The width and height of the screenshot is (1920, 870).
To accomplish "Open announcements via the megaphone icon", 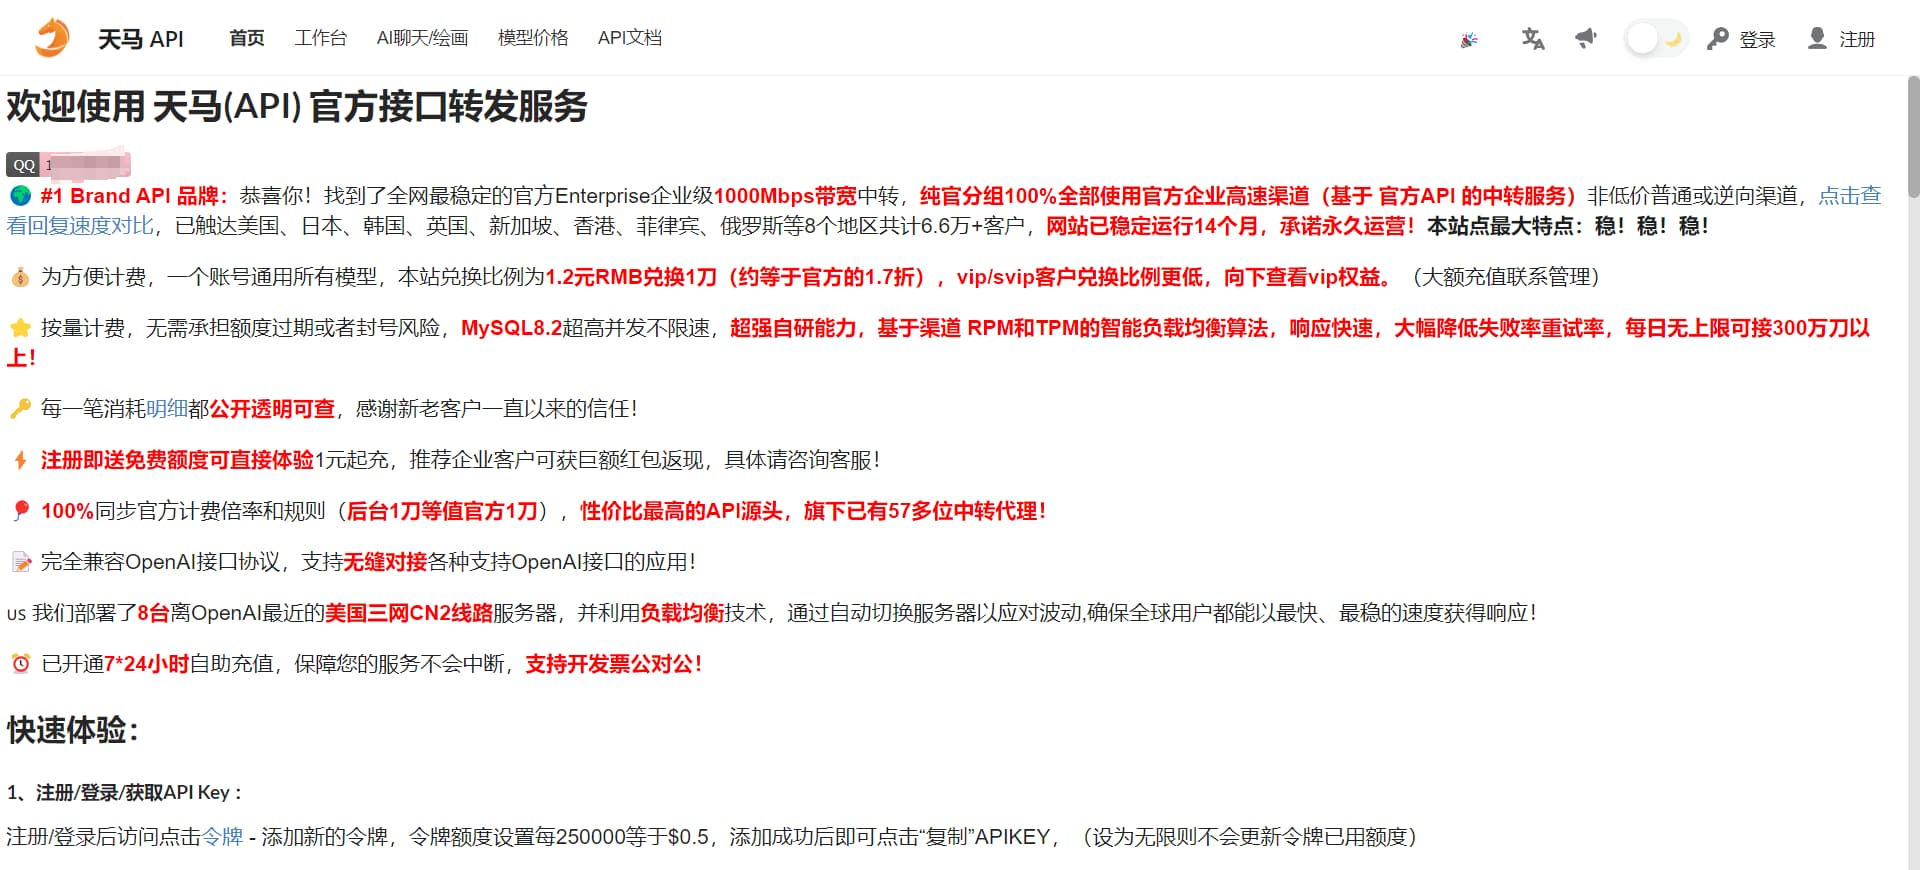I will tap(1586, 39).
